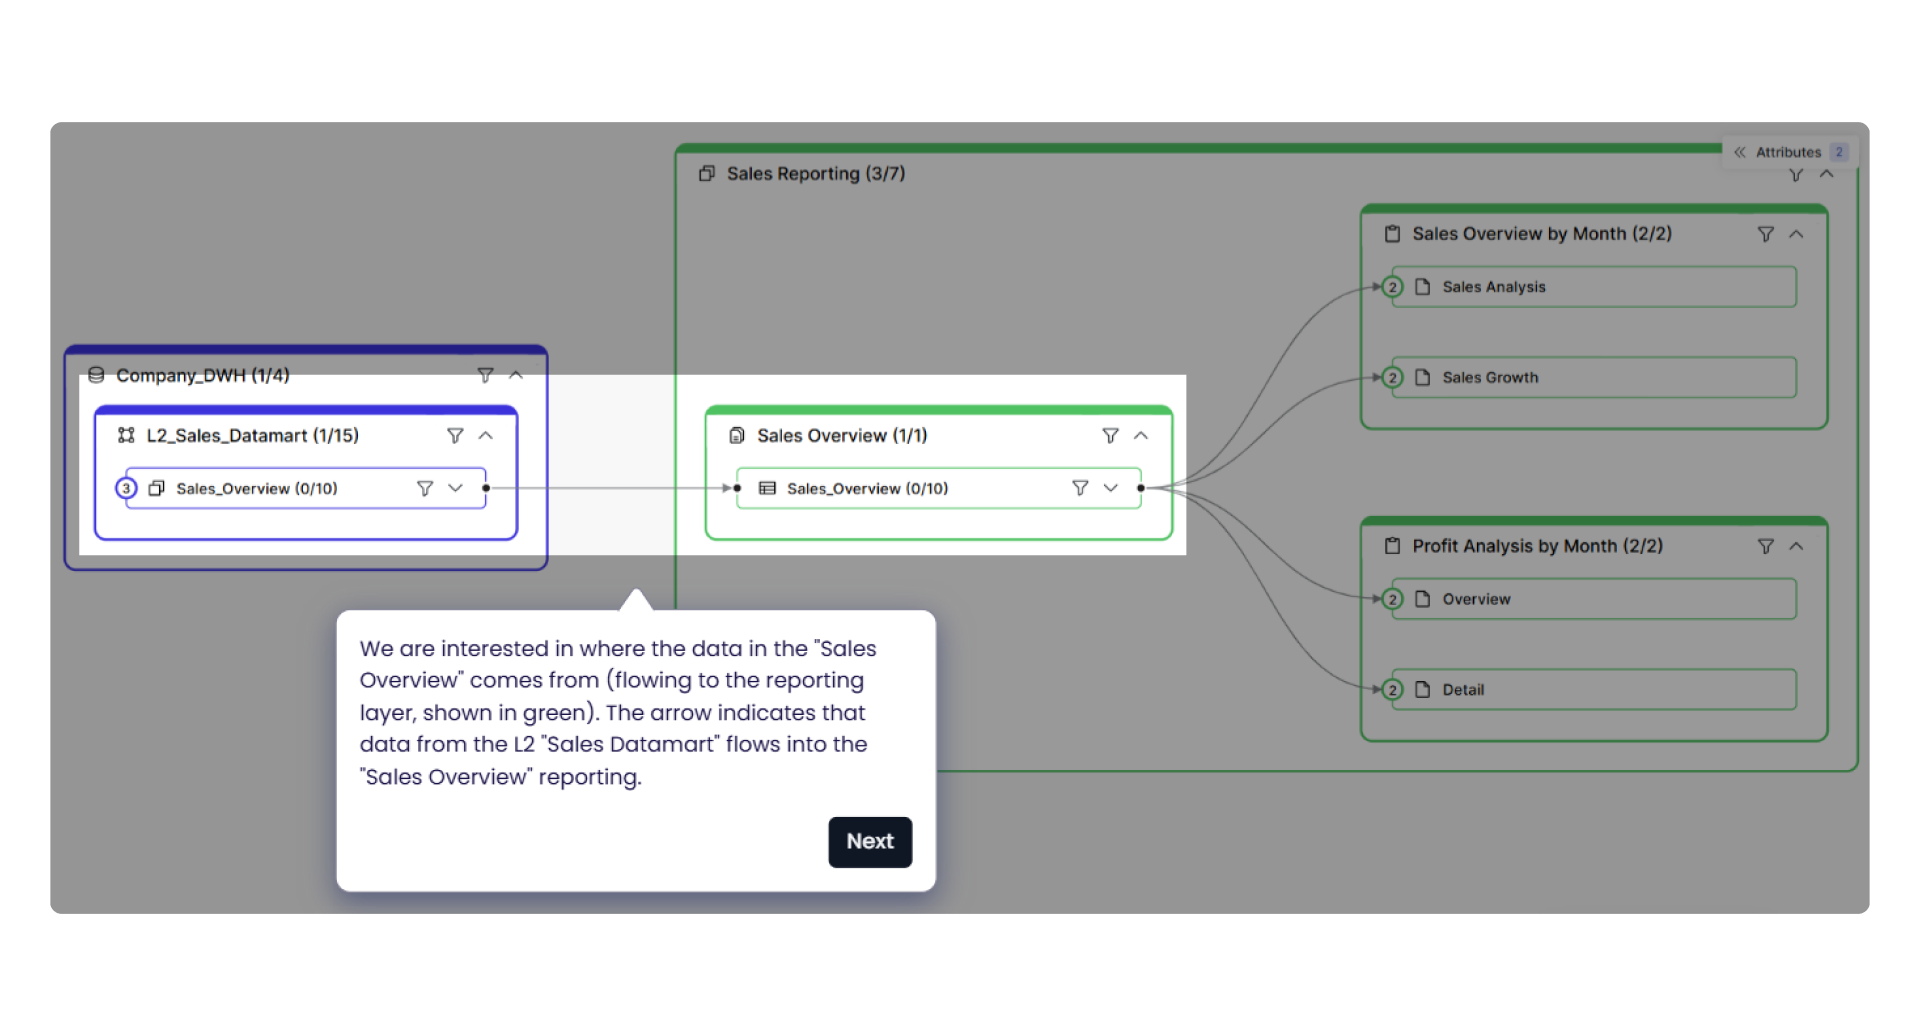Click the database icon beside Company_DWH
This screenshot has height=1035, width=1920.
[x=95, y=375]
